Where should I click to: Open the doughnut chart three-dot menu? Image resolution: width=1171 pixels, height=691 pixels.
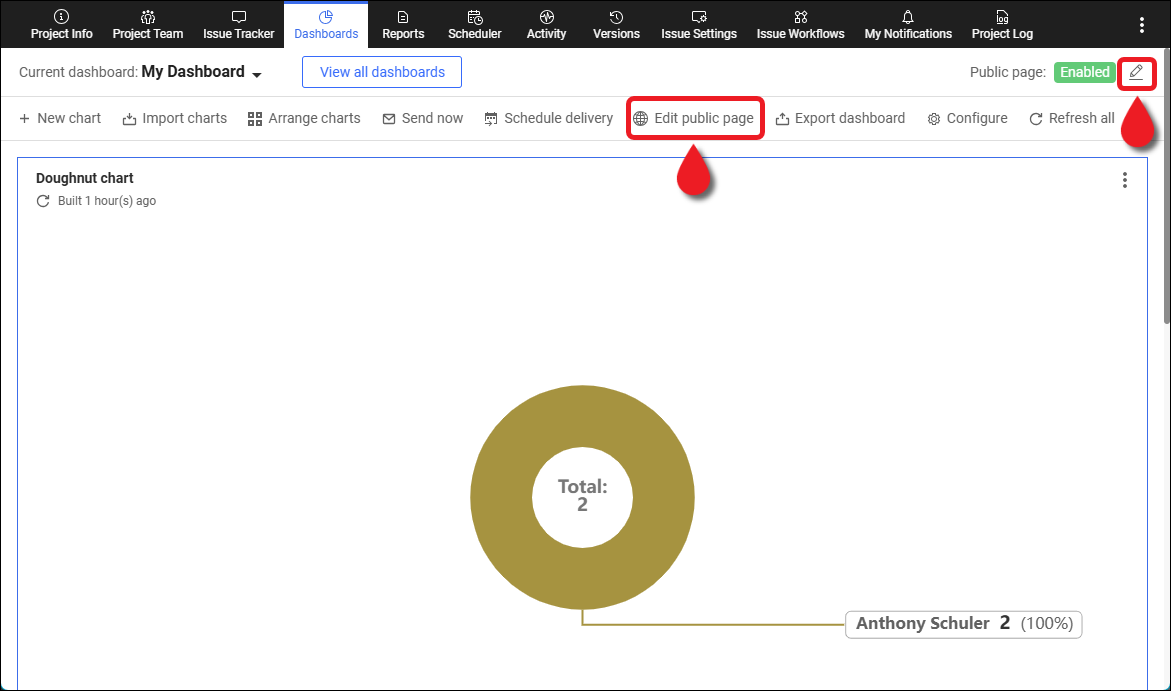tap(1125, 180)
